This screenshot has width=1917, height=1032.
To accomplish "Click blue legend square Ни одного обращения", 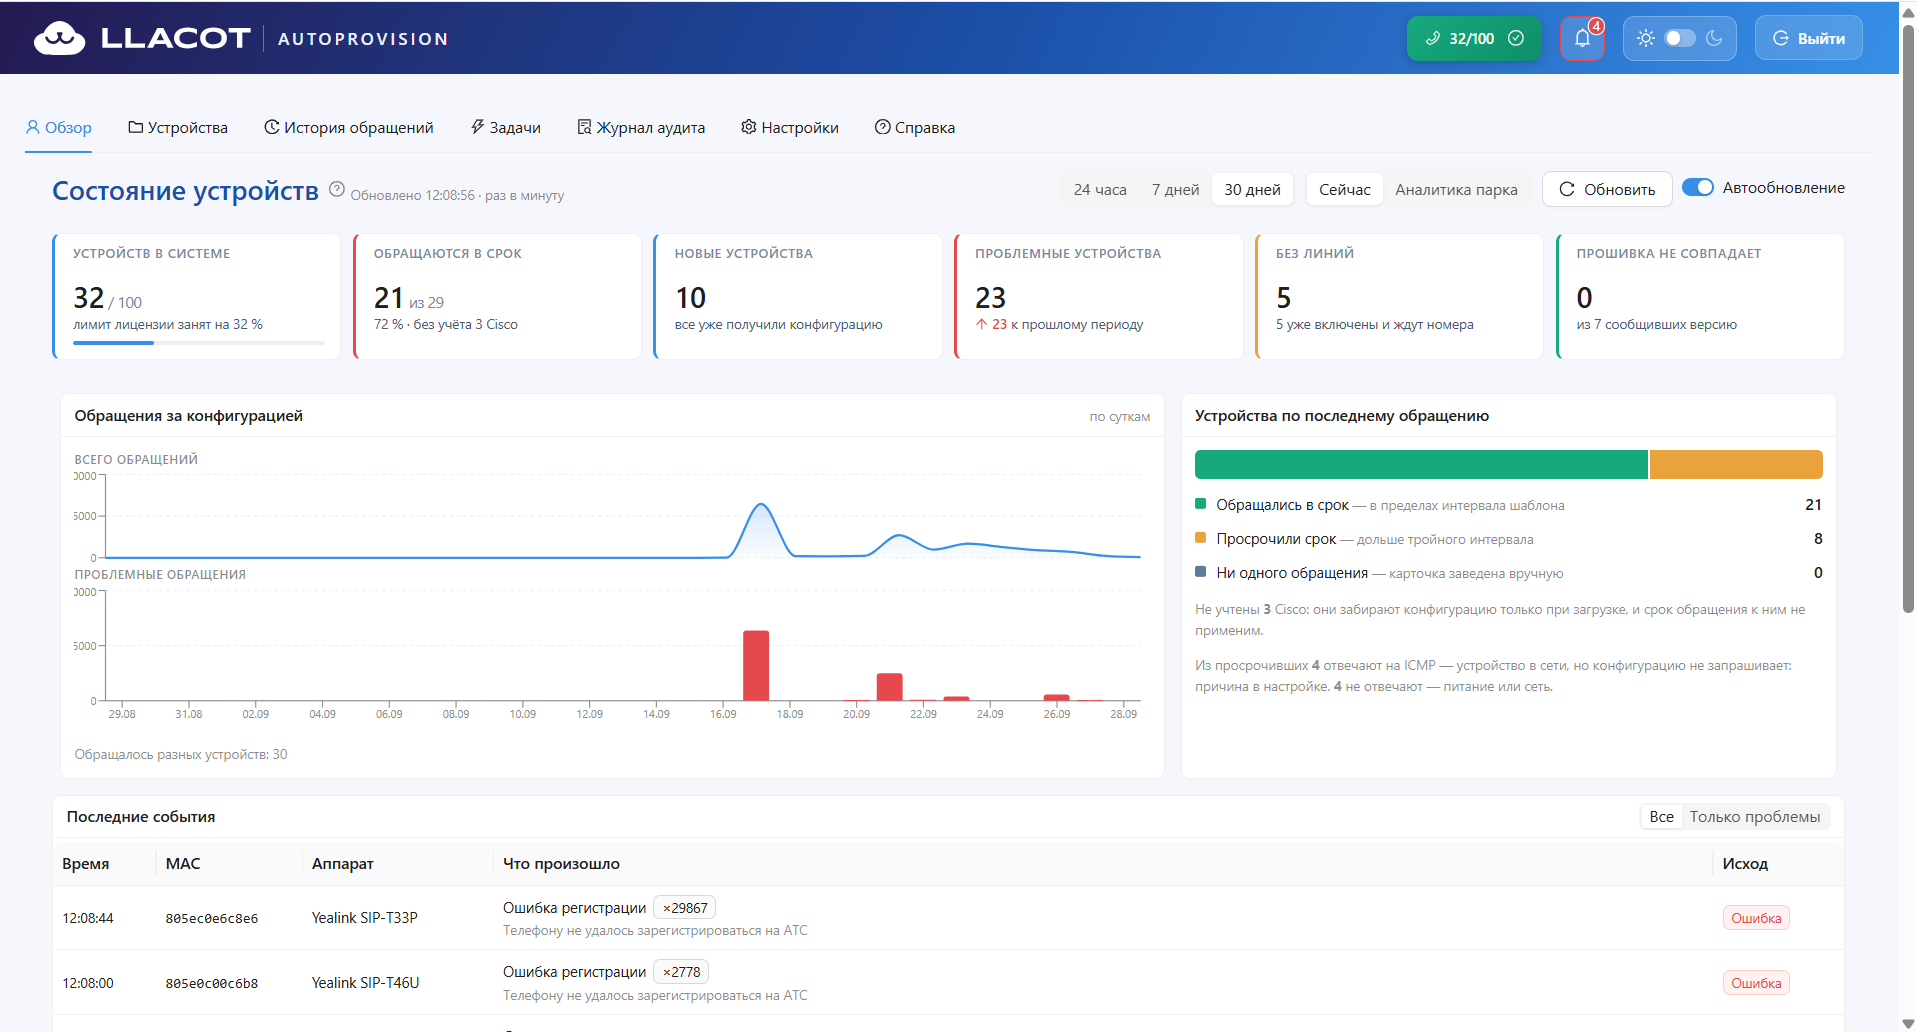I will tap(1200, 572).
